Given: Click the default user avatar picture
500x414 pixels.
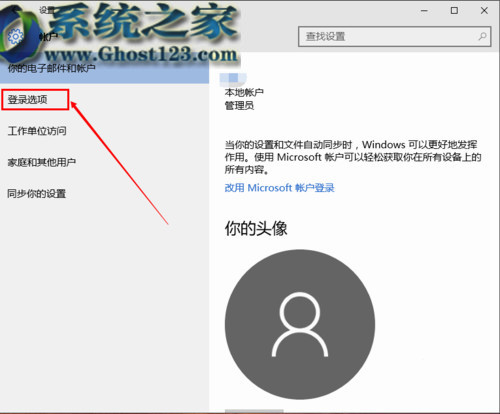Looking at the screenshot, I should (300, 324).
